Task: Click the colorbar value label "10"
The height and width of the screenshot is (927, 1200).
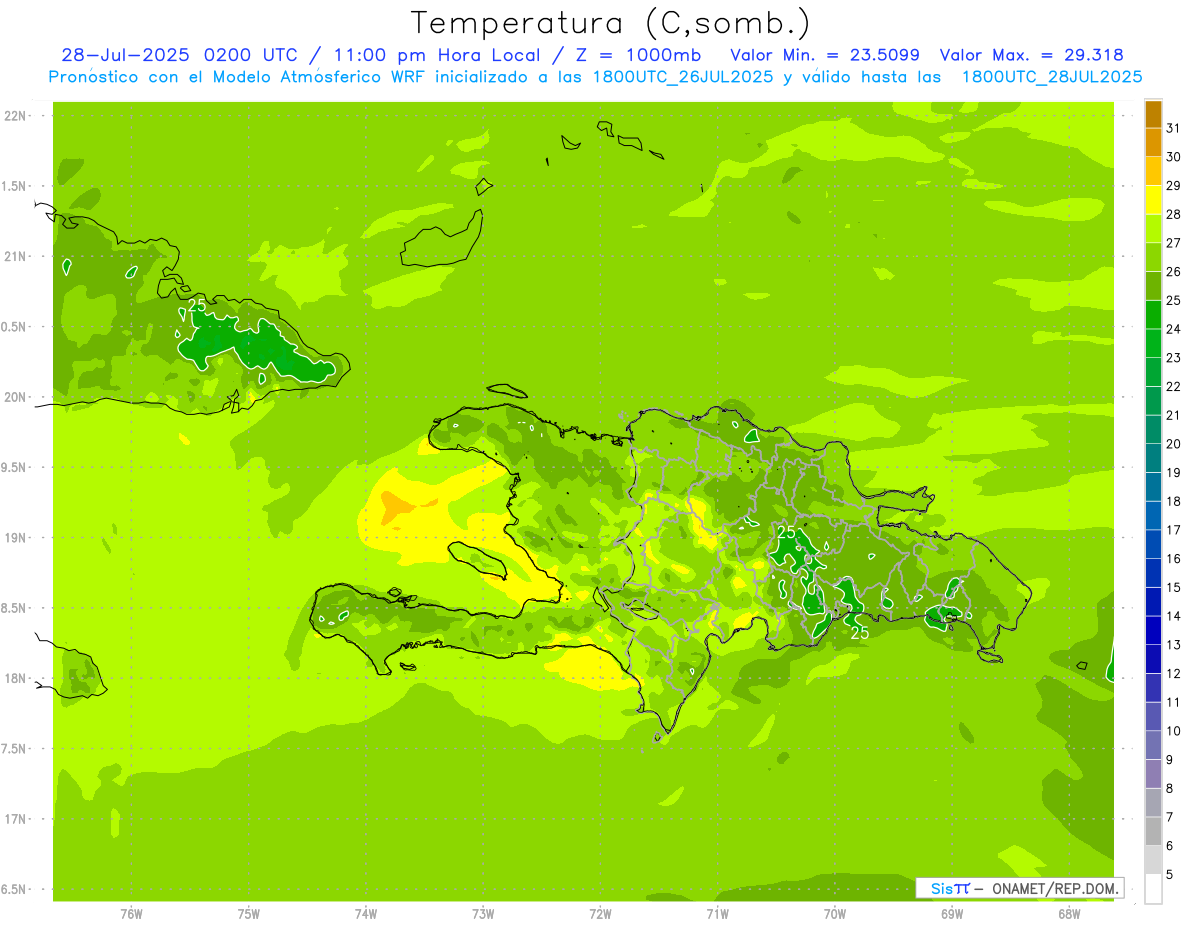Action: (x=1173, y=731)
